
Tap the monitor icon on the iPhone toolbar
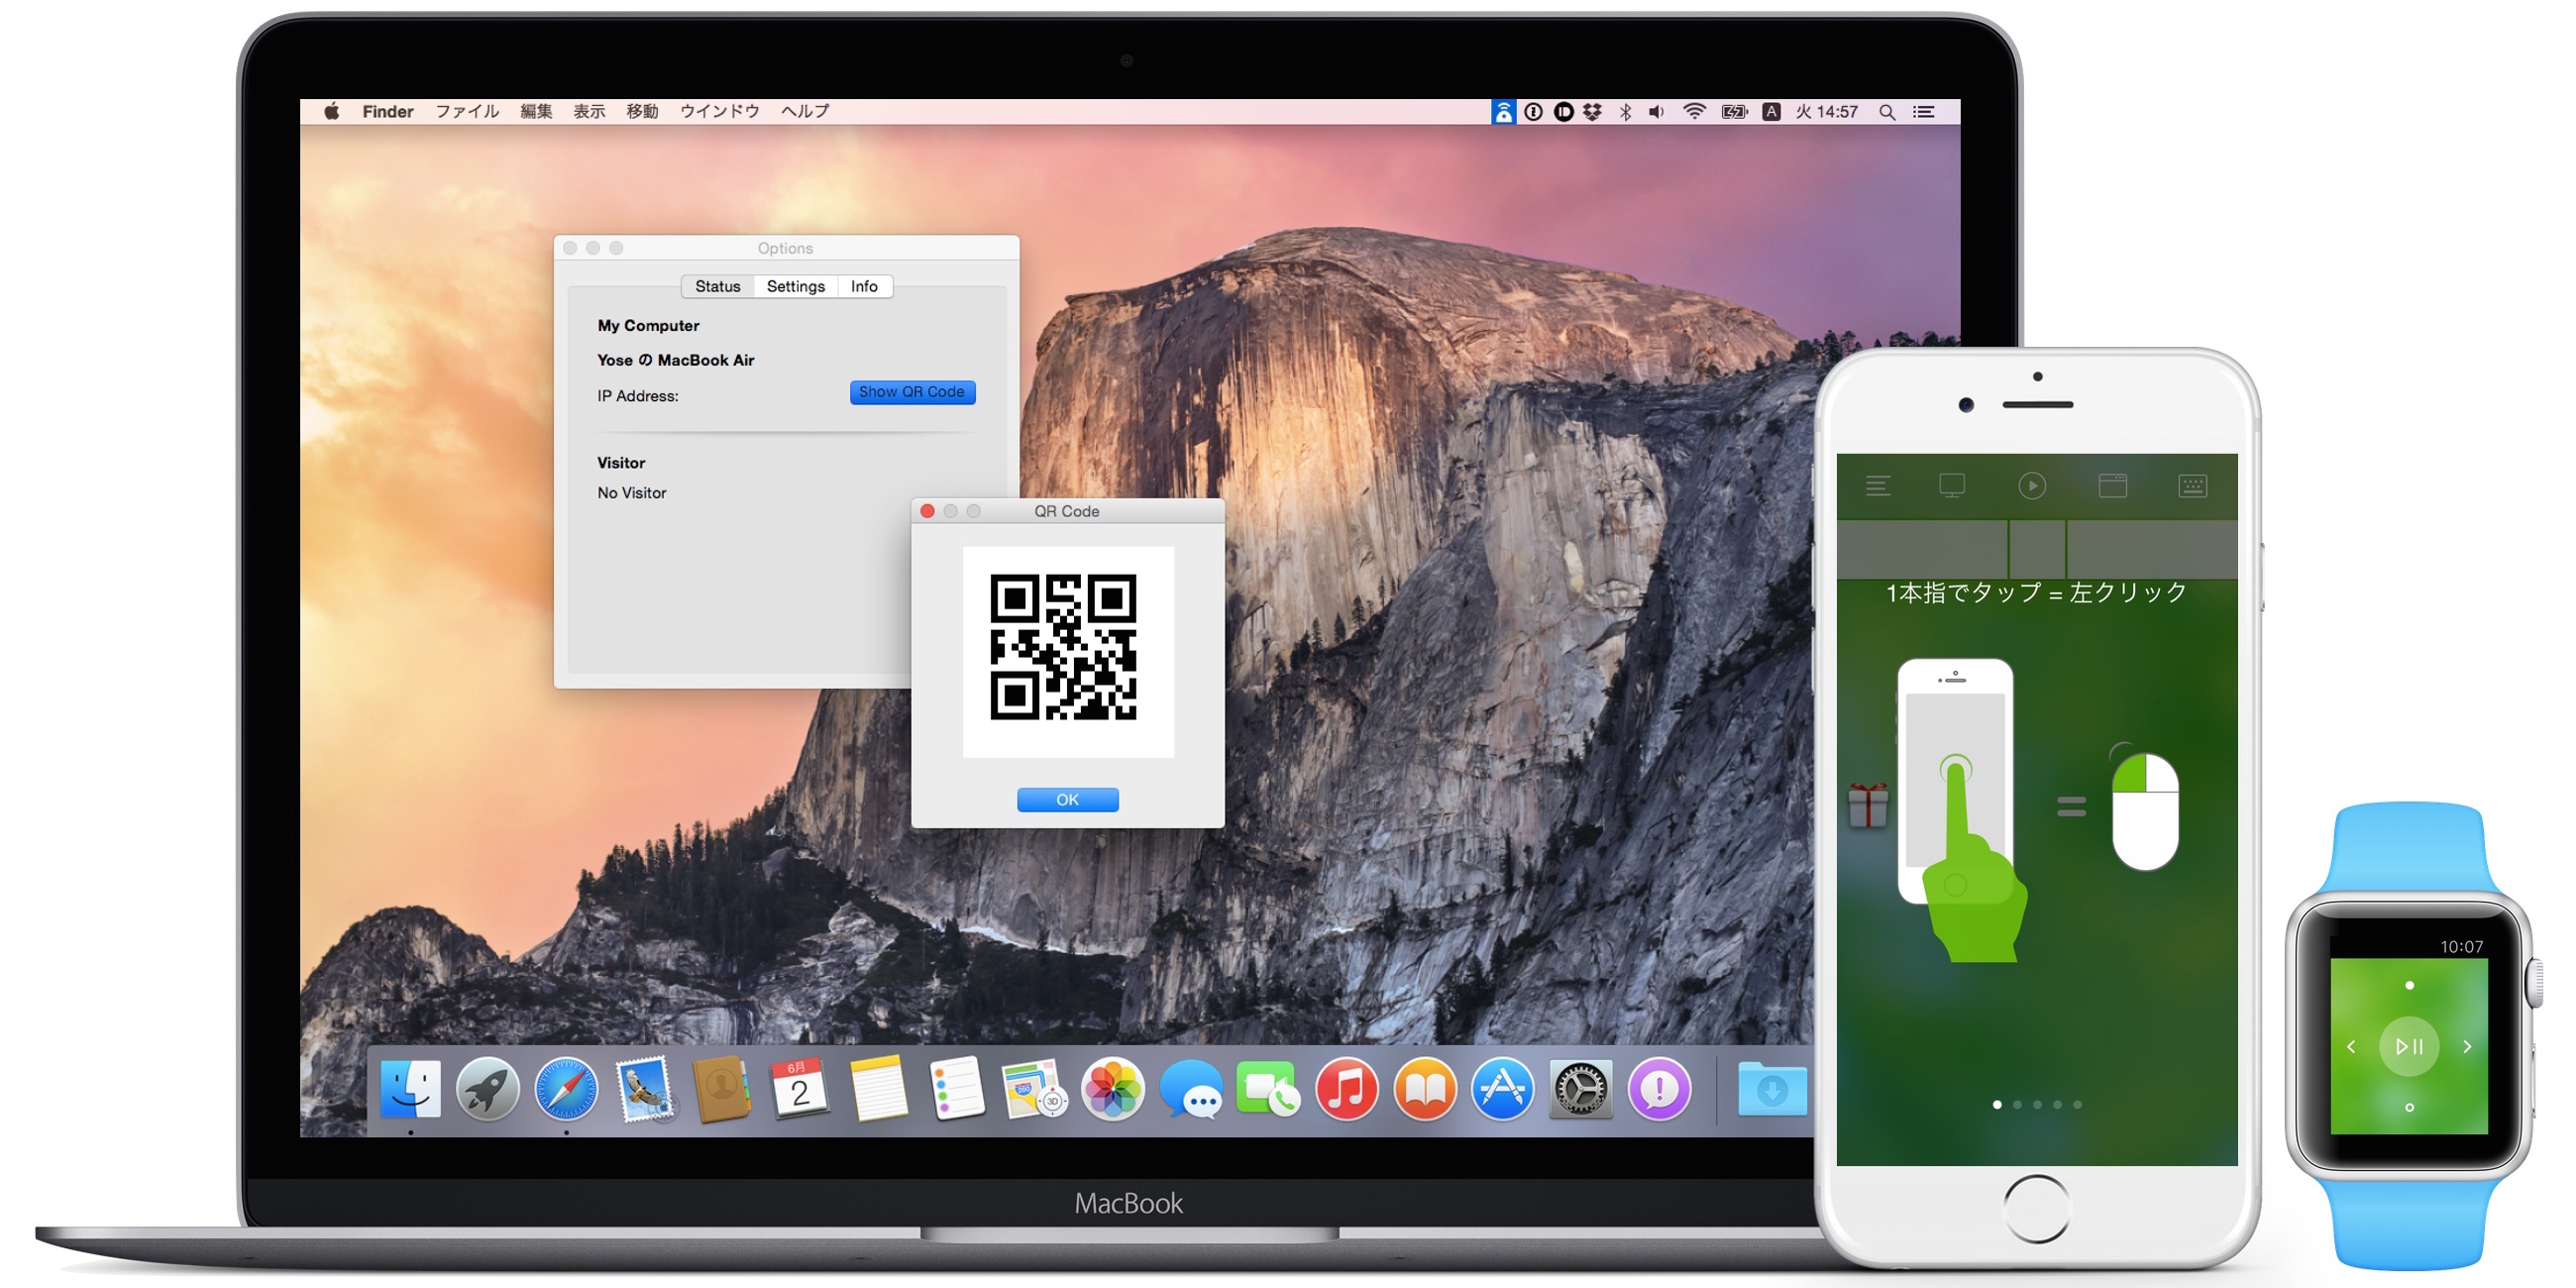1951,486
